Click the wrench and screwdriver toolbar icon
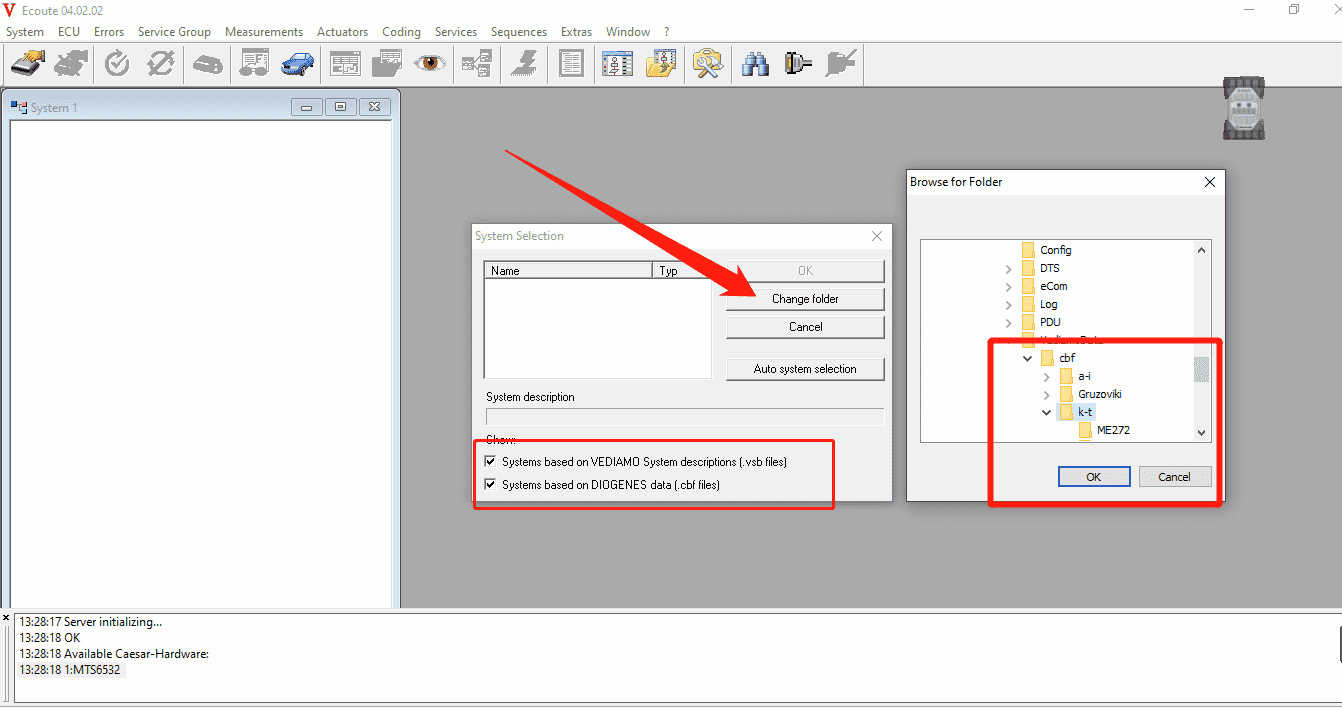The image size is (1342, 708). (x=708, y=64)
